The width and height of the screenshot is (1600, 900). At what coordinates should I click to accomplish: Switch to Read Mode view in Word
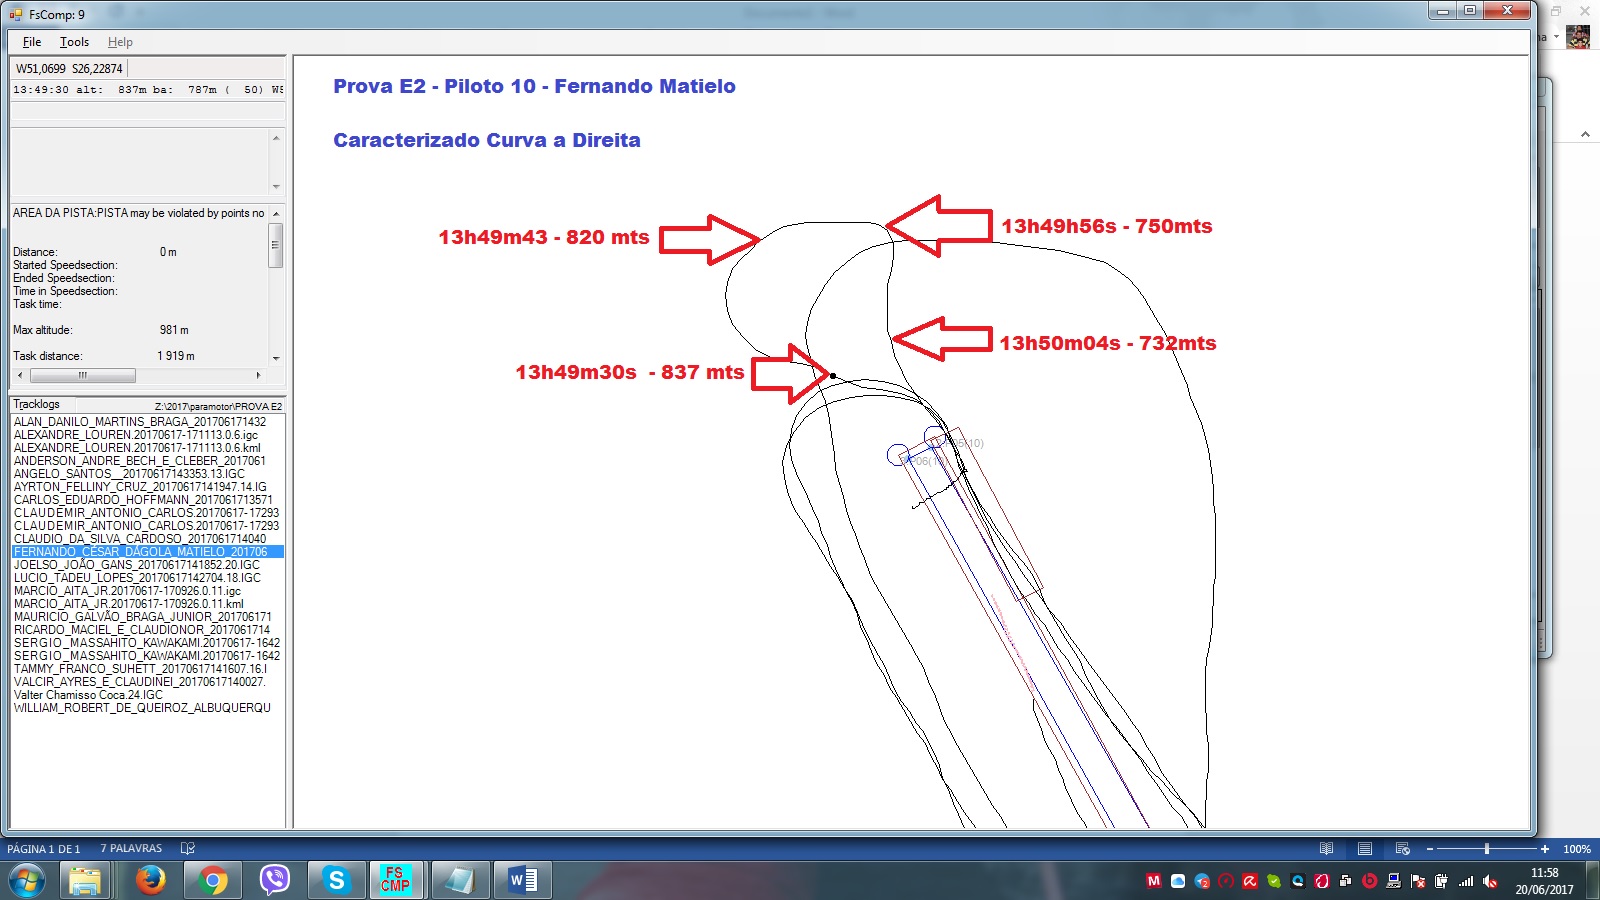tap(1326, 849)
